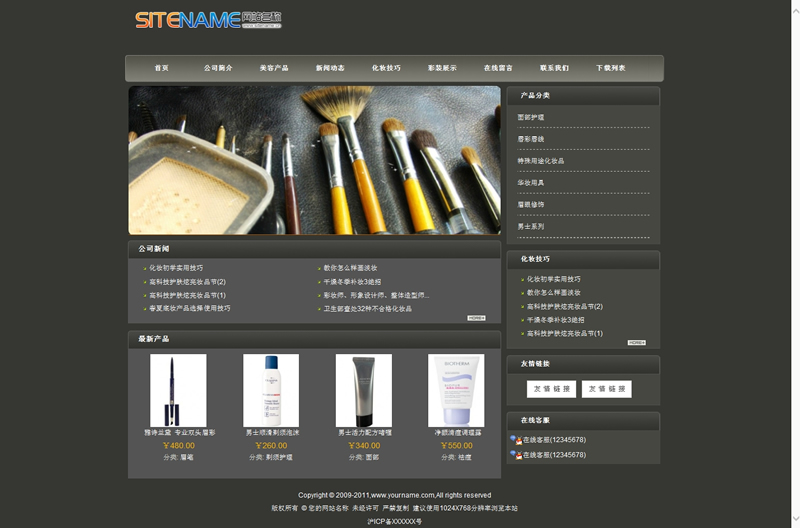This screenshot has width=800, height=528.
Task: Click MORE icon in 公司新闻 panel
Action: click(476, 318)
